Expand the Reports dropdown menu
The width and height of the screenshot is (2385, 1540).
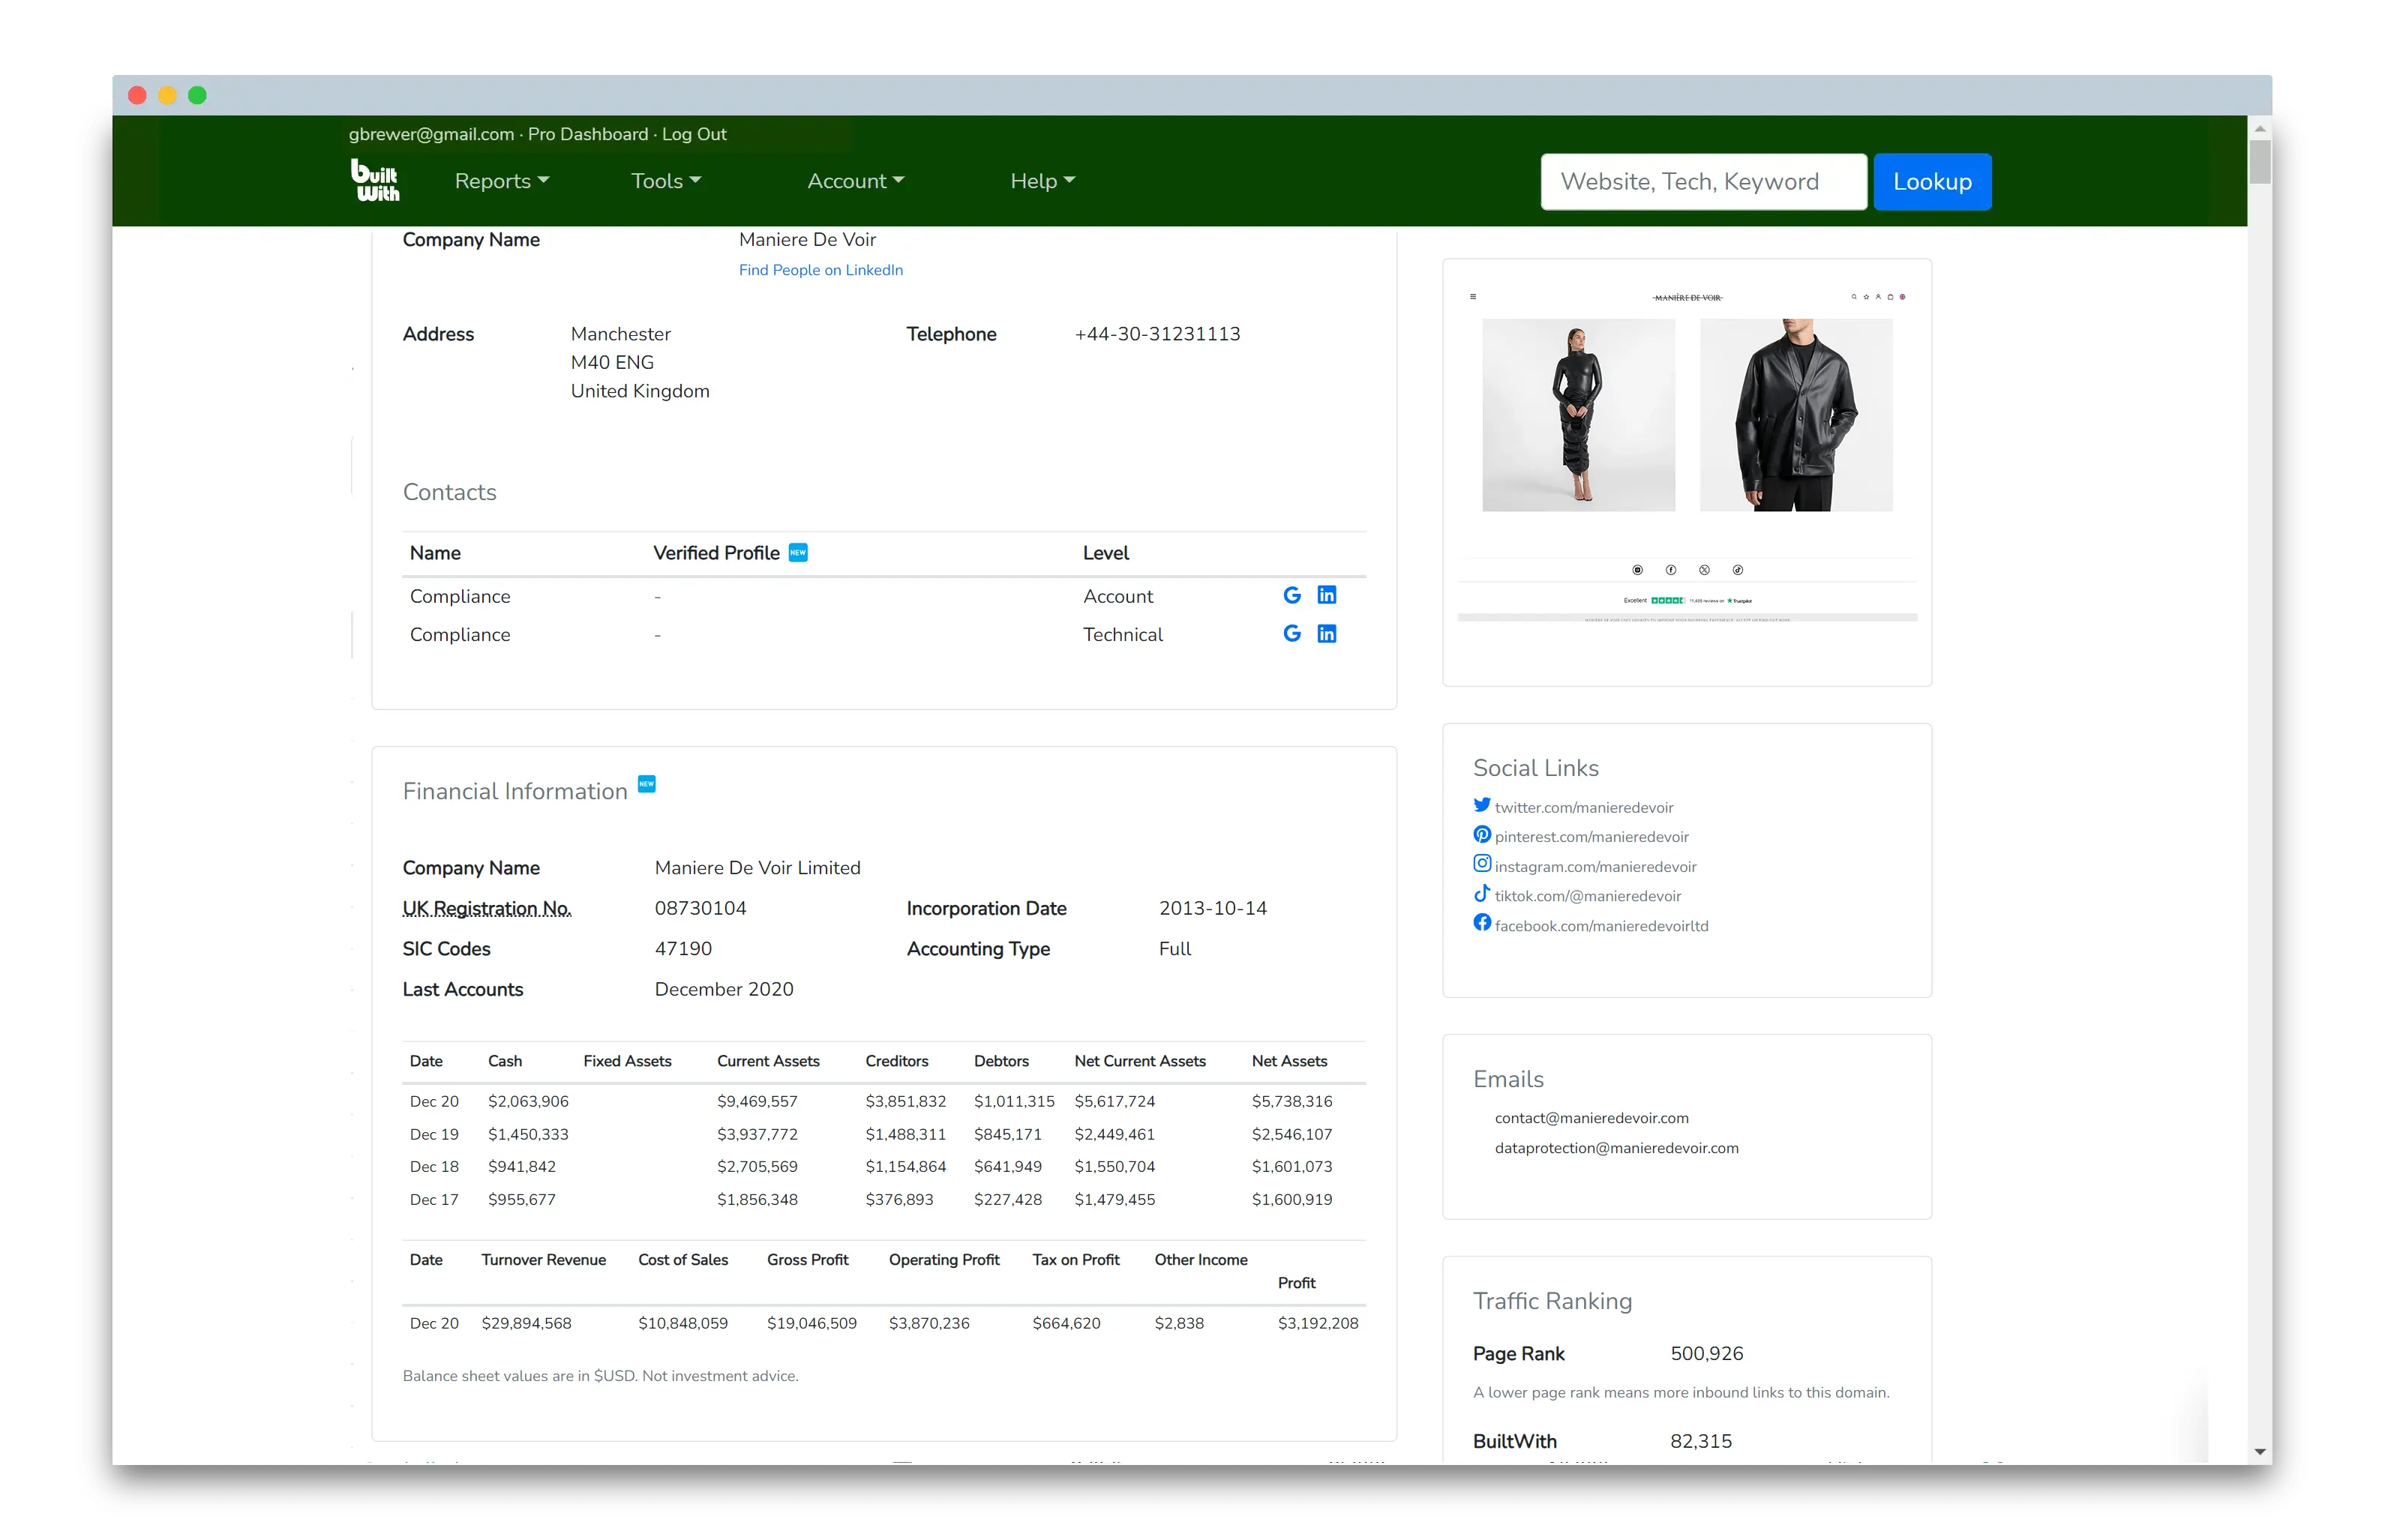(x=502, y=181)
